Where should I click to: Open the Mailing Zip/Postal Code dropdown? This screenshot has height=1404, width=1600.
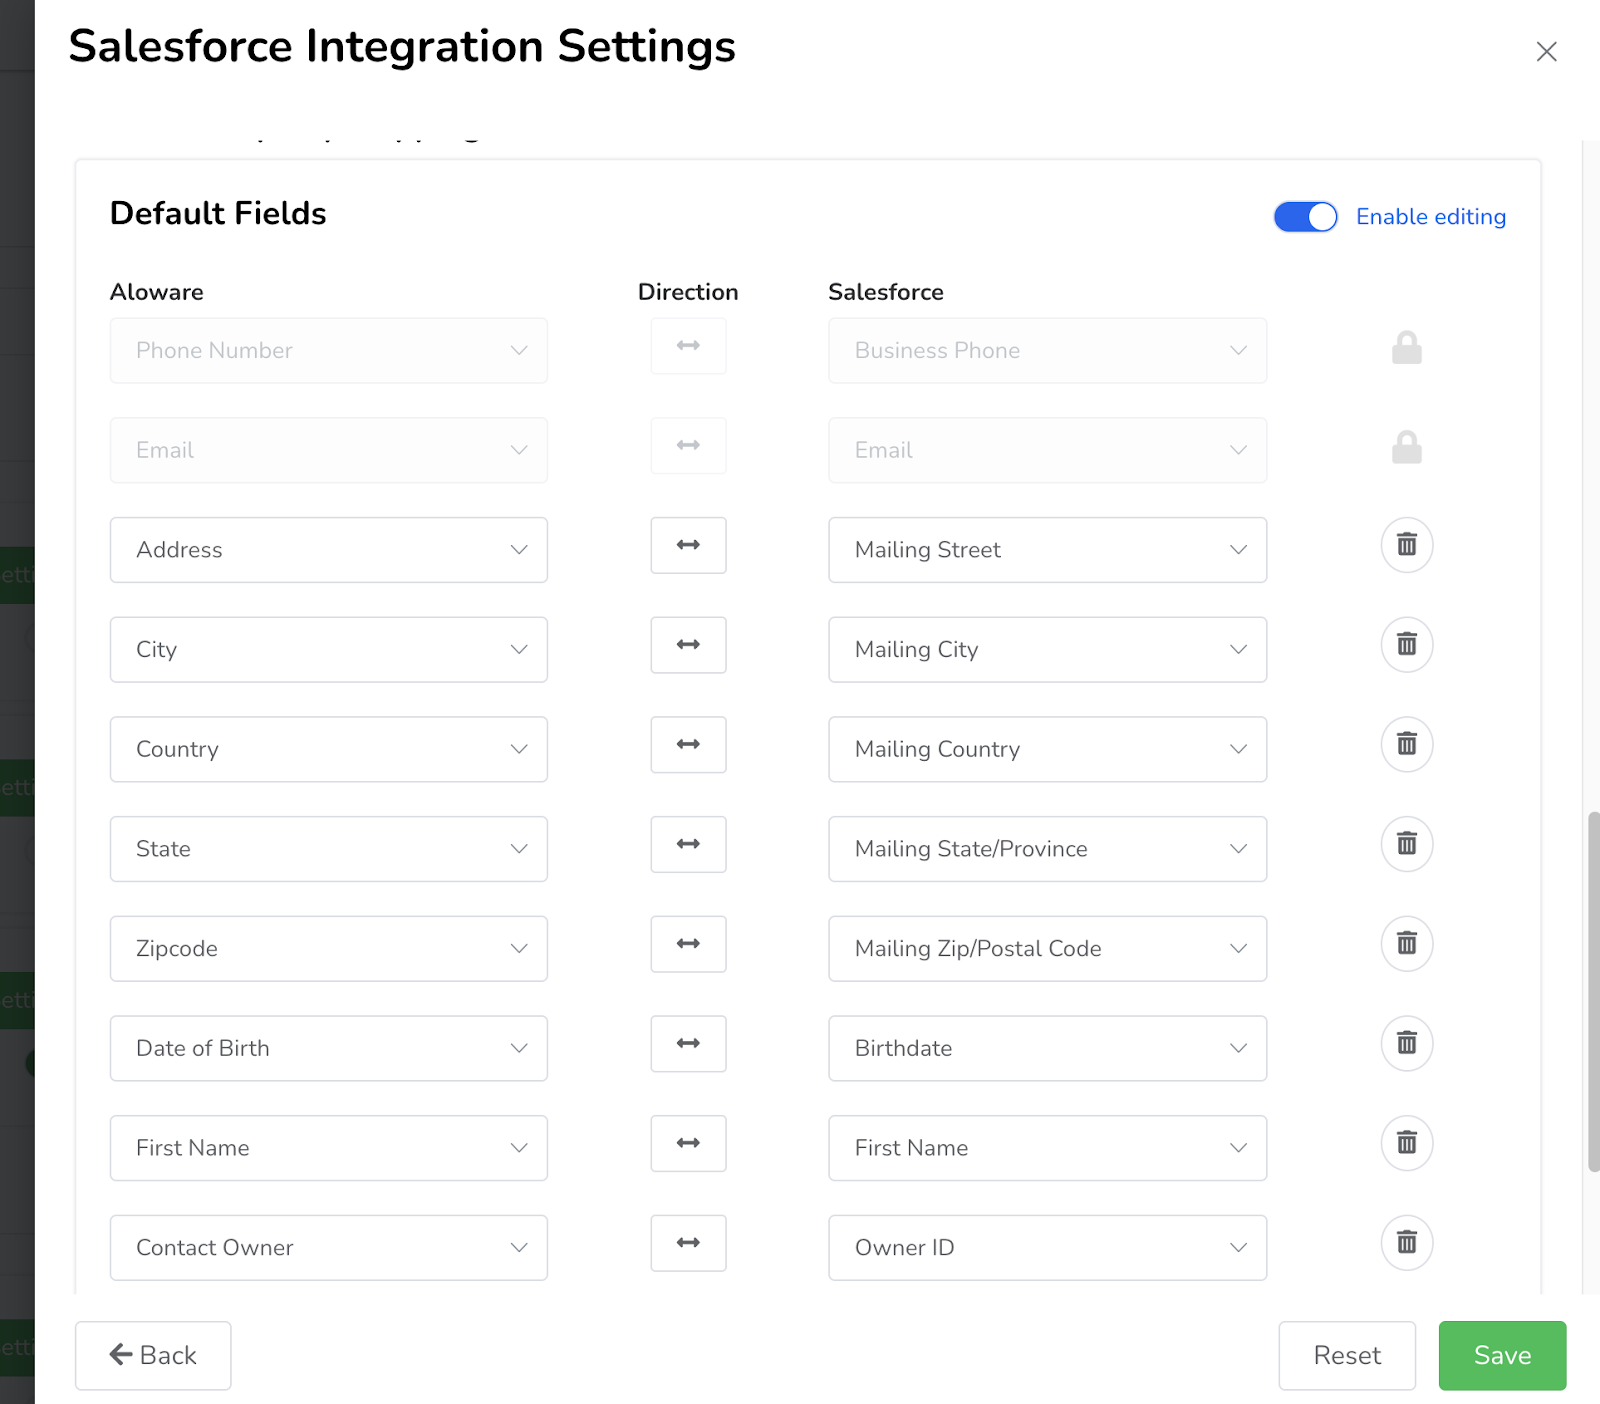(x=1047, y=949)
